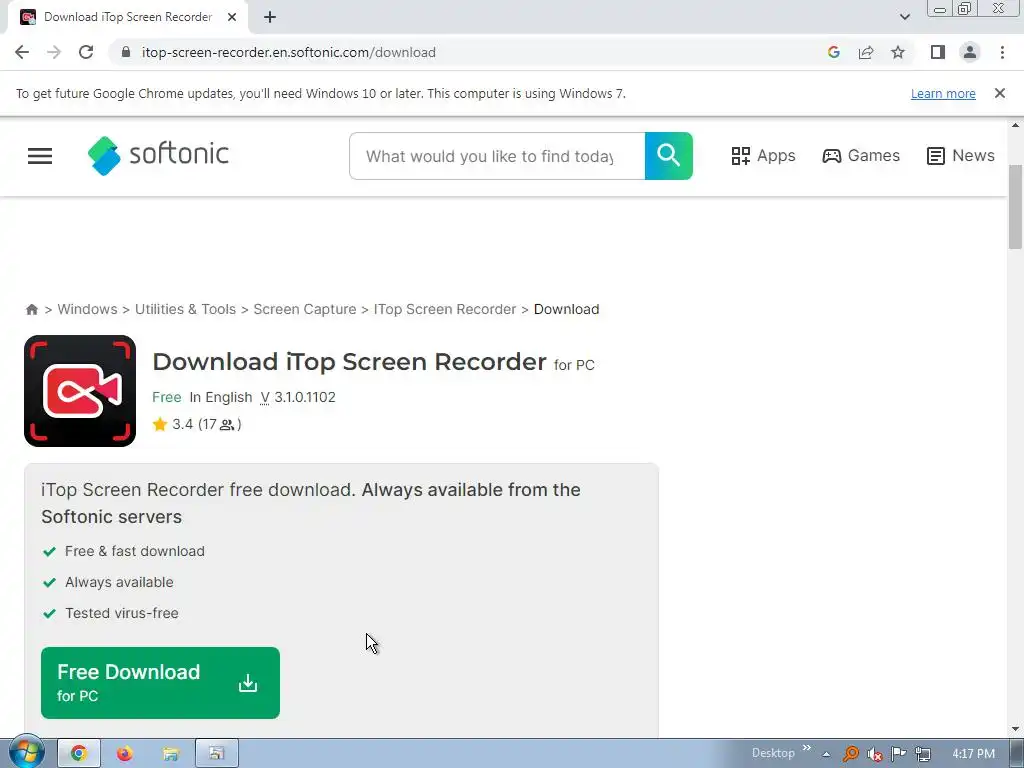Select the Download iTop Screen Recorder tab

coord(128,17)
